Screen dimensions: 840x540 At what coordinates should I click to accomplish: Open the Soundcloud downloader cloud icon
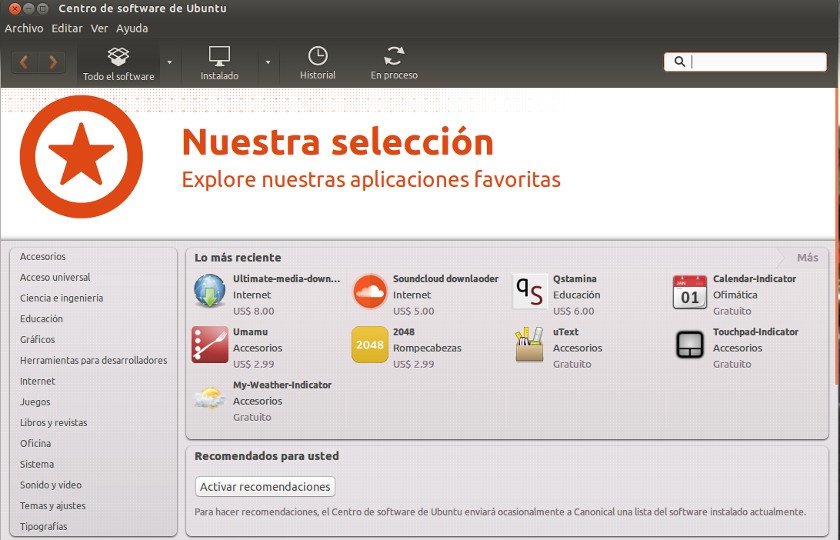click(x=370, y=291)
